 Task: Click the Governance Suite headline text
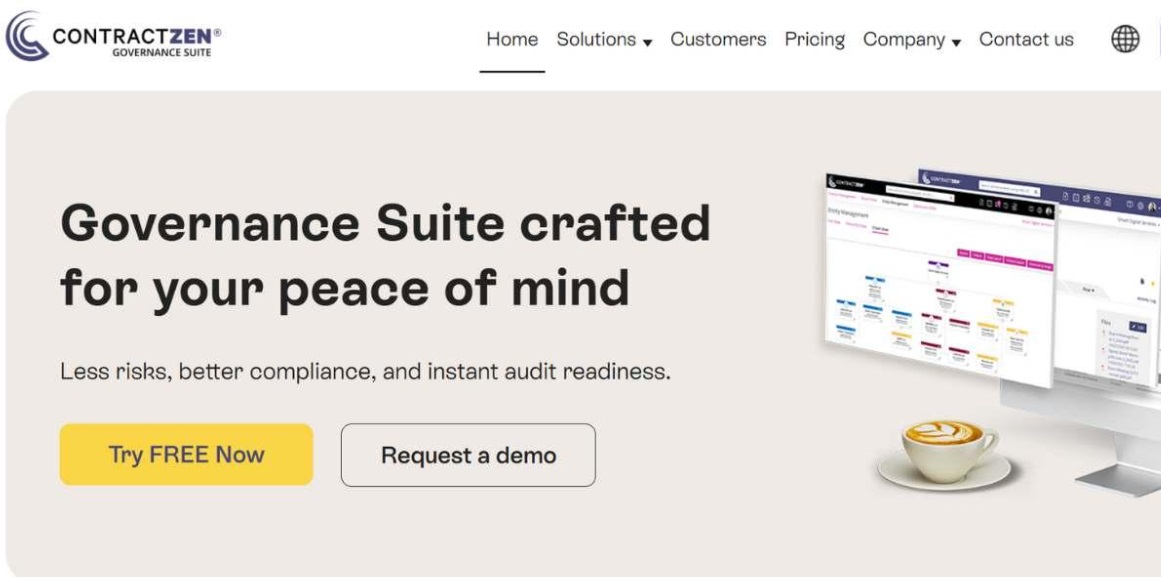click(x=385, y=255)
